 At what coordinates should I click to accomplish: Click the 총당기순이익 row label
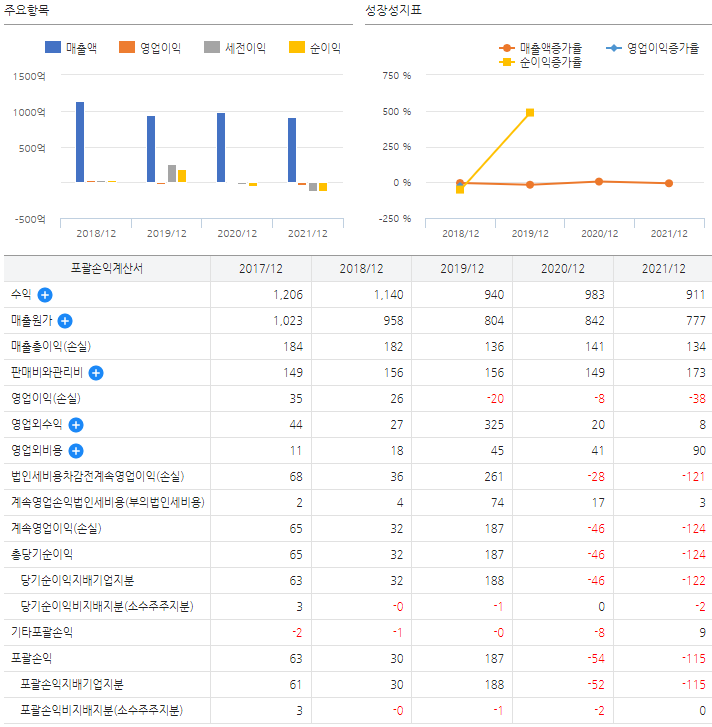(x=42, y=555)
